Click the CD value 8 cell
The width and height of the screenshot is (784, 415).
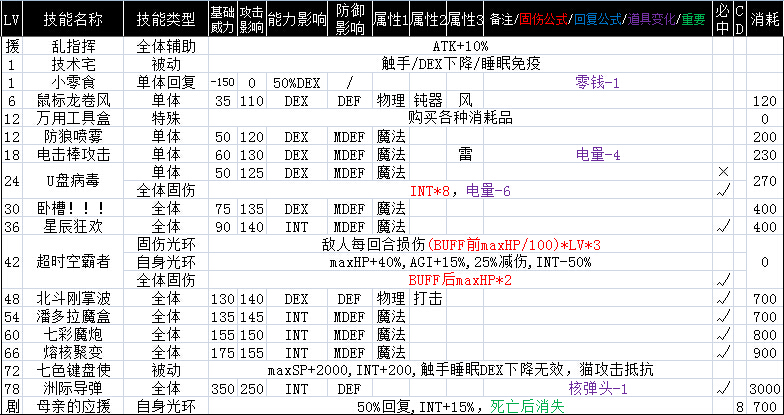[x=740, y=406]
